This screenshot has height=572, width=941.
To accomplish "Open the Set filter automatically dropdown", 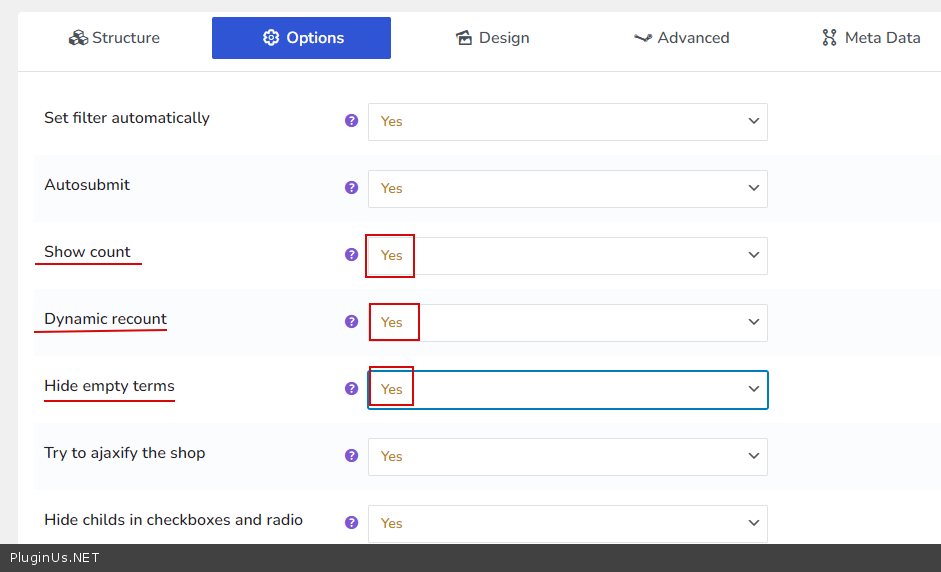I will (x=567, y=121).
